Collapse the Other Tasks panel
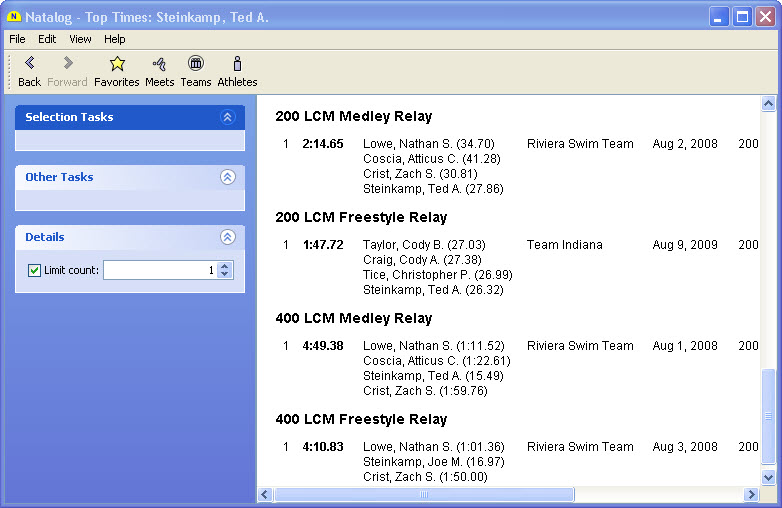This screenshot has width=782, height=508. pyautogui.click(x=227, y=177)
